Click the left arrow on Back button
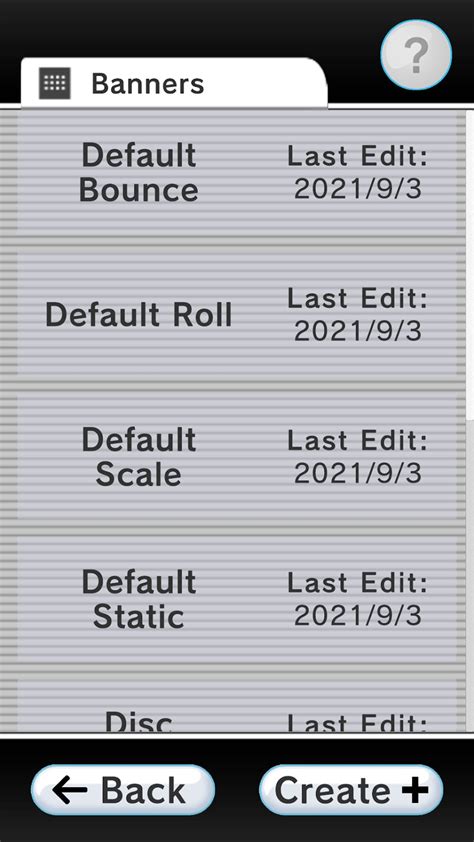The width and height of the screenshot is (474, 842). [70, 790]
